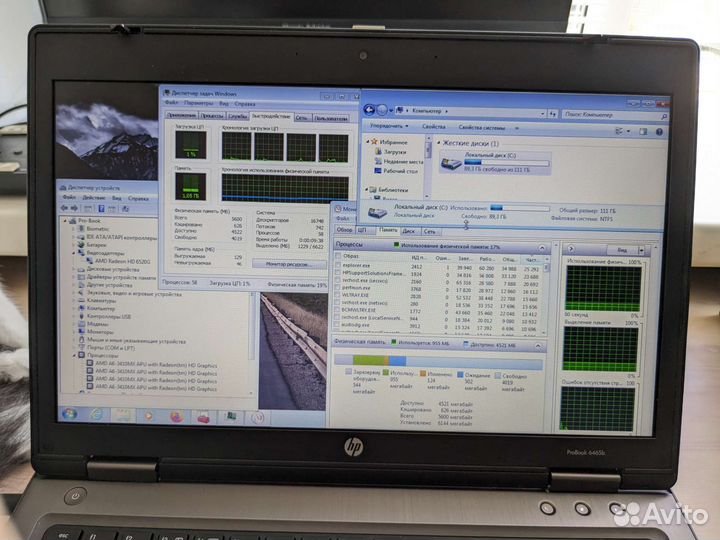The height and width of the screenshot is (540, 720).
Task: Click Forward arrow in Device Manager toolbar
Action: 75,208
